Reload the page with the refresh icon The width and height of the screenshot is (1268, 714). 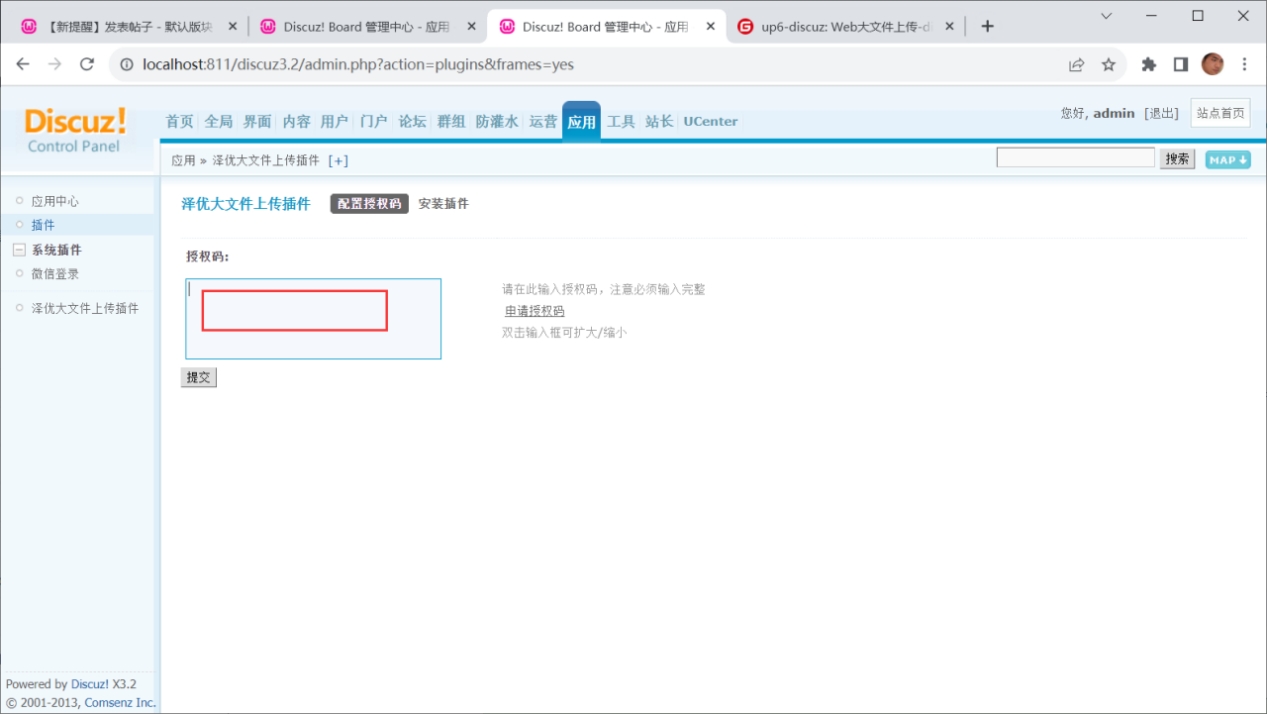click(x=87, y=64)
